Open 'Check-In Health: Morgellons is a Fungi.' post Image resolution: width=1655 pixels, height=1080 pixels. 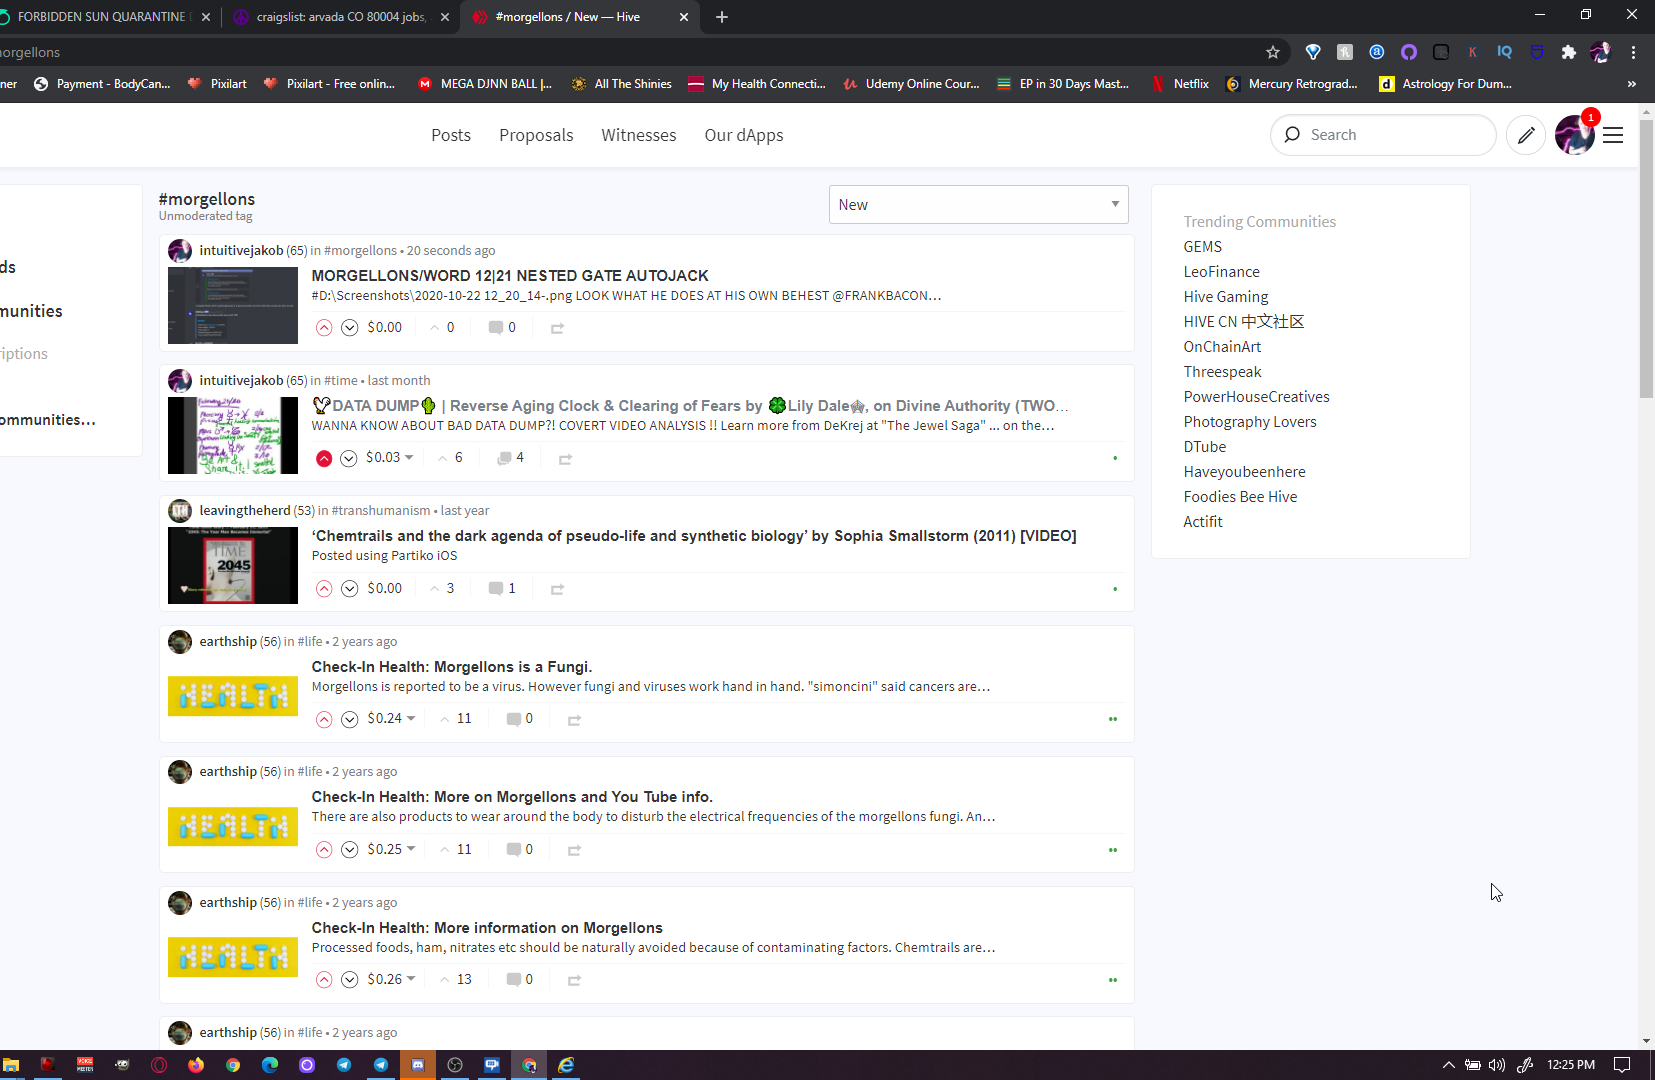(x=451, y=667)
